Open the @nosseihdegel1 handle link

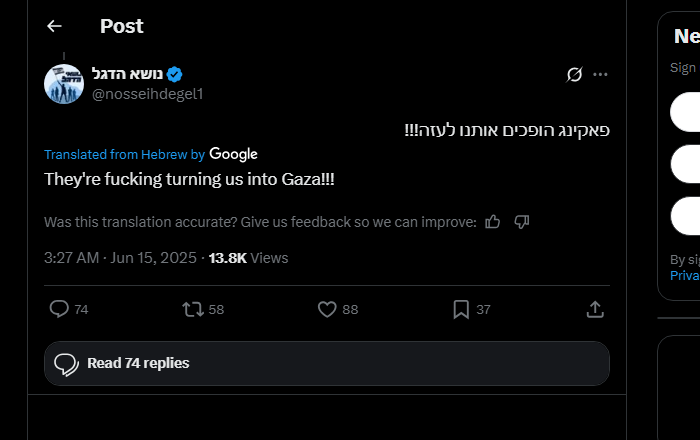point(148,94)
